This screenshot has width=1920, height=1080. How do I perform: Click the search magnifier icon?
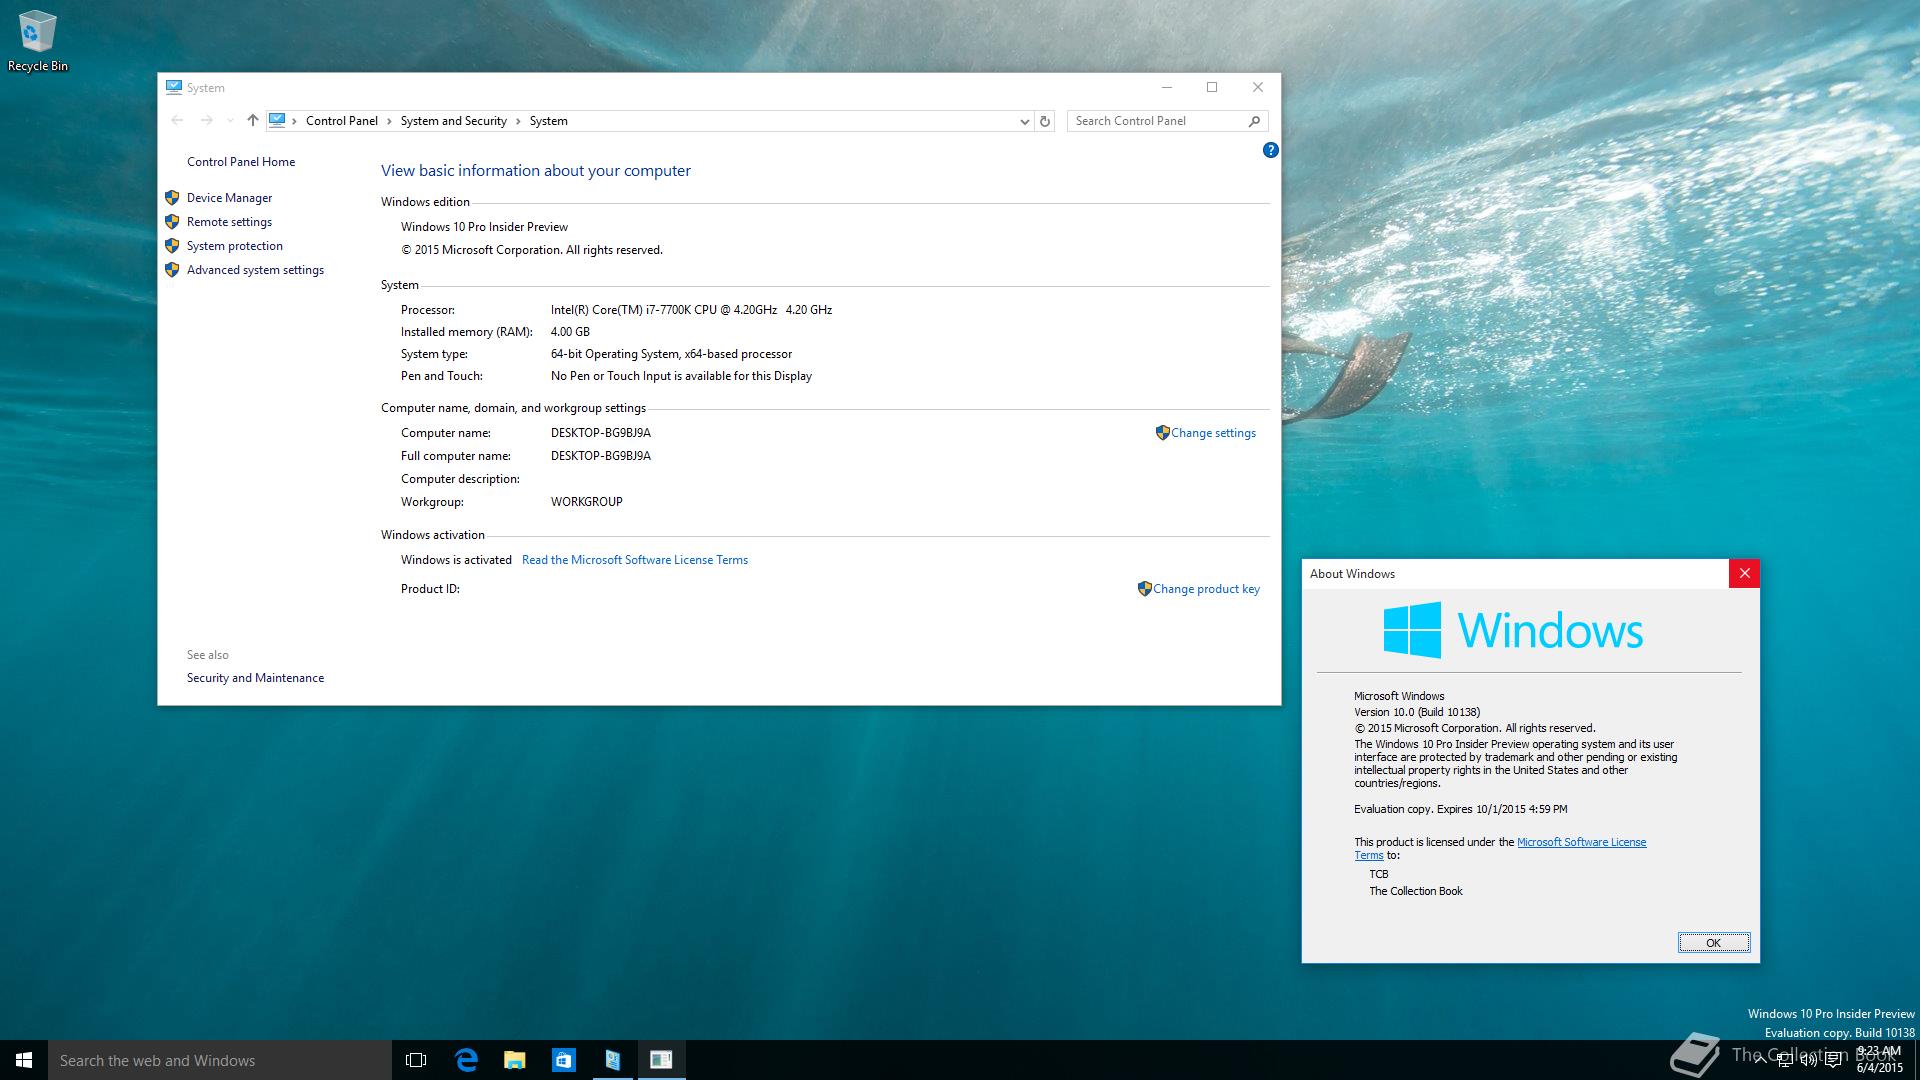tap(1255, 121)
